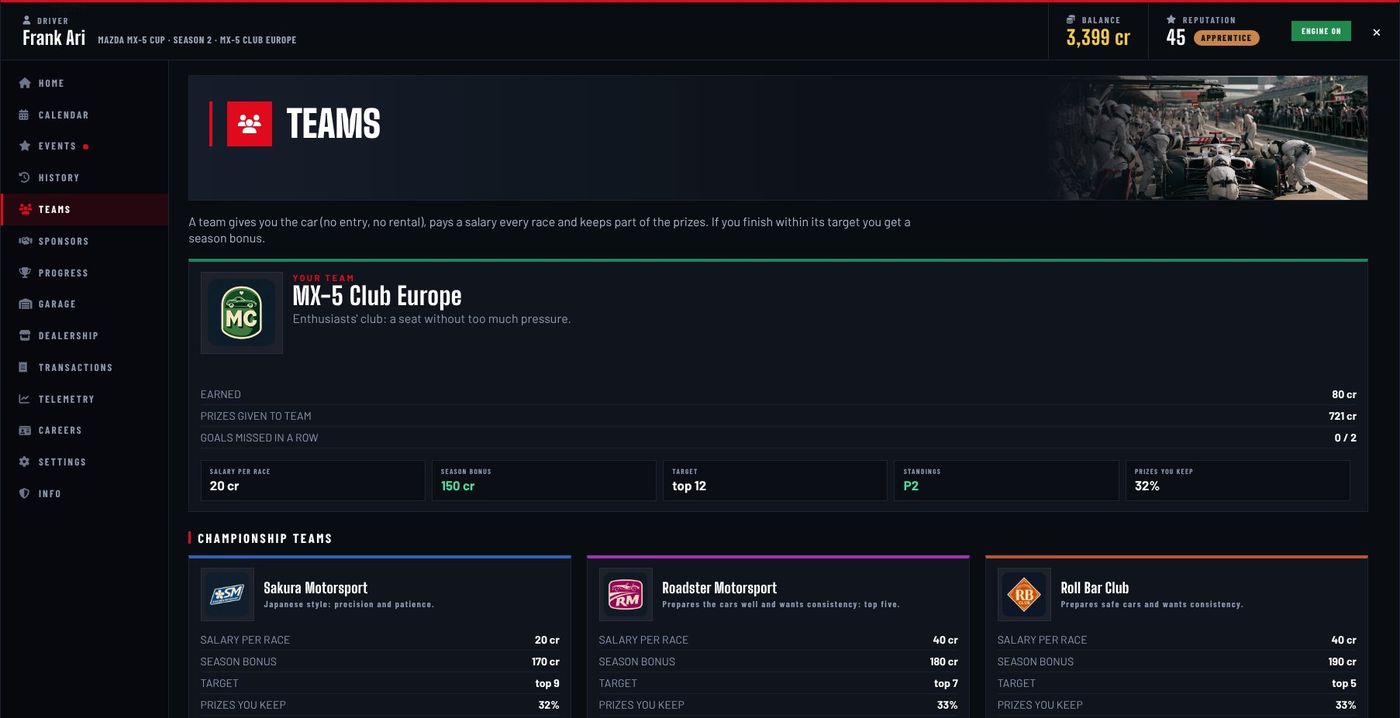Click the reputation score 45
The image size is (1400, 718).
(x=1176, y=38)
